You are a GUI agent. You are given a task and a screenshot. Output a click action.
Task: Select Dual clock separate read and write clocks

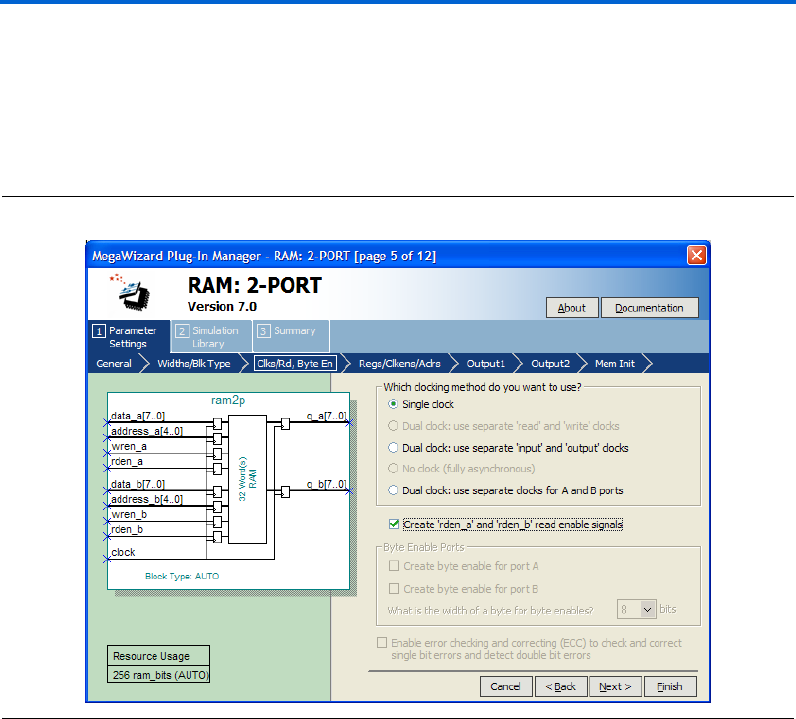coord(393,426)
